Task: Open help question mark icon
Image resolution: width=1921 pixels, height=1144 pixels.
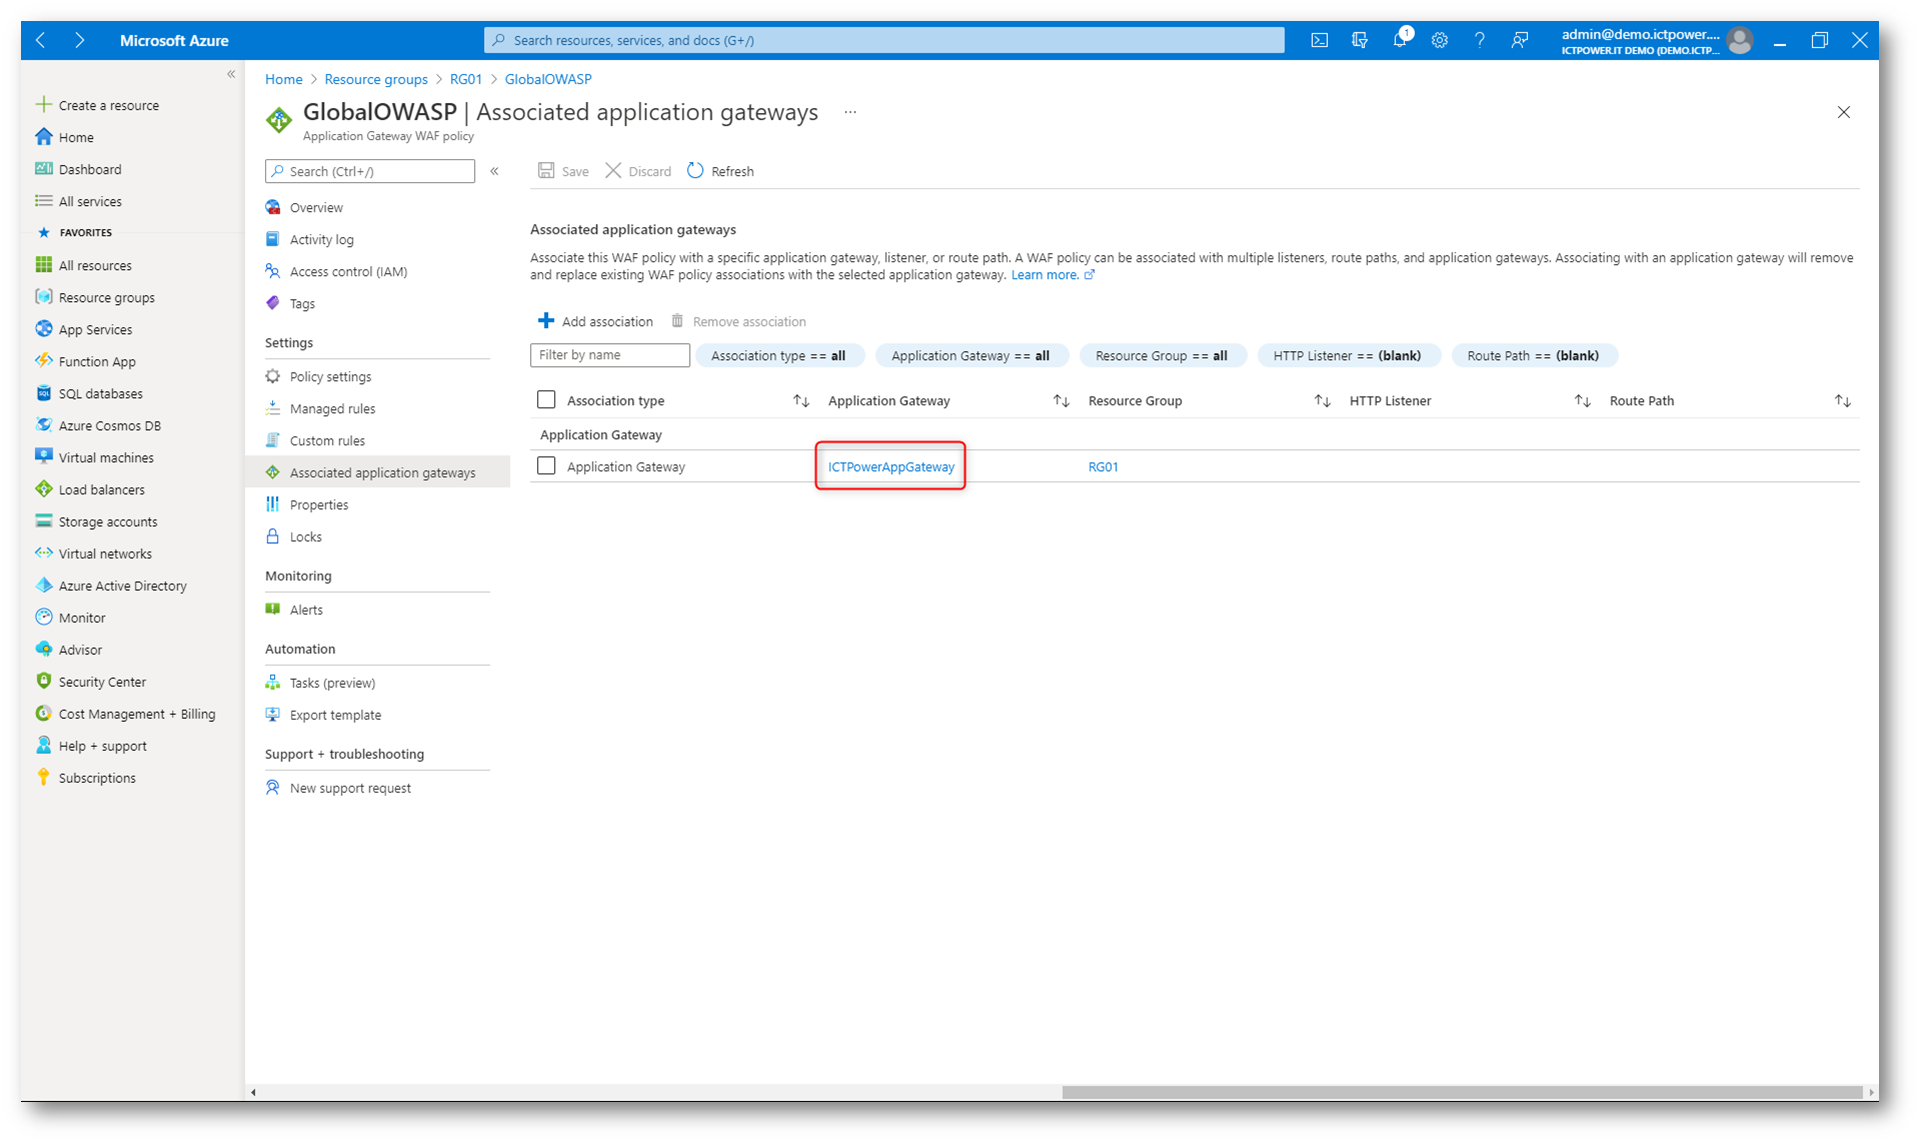Action: coord(1479,40)
